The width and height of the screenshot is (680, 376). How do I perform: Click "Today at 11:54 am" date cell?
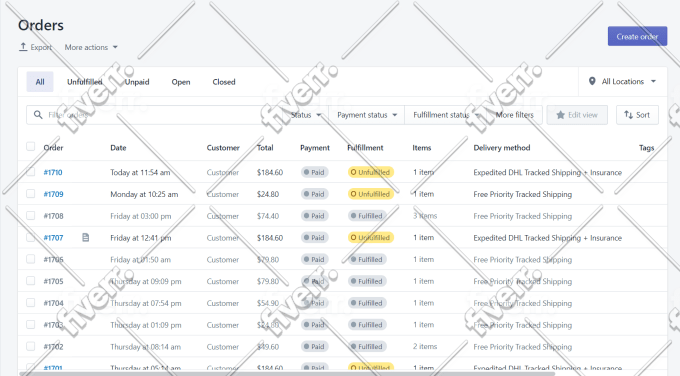point(140,172)
